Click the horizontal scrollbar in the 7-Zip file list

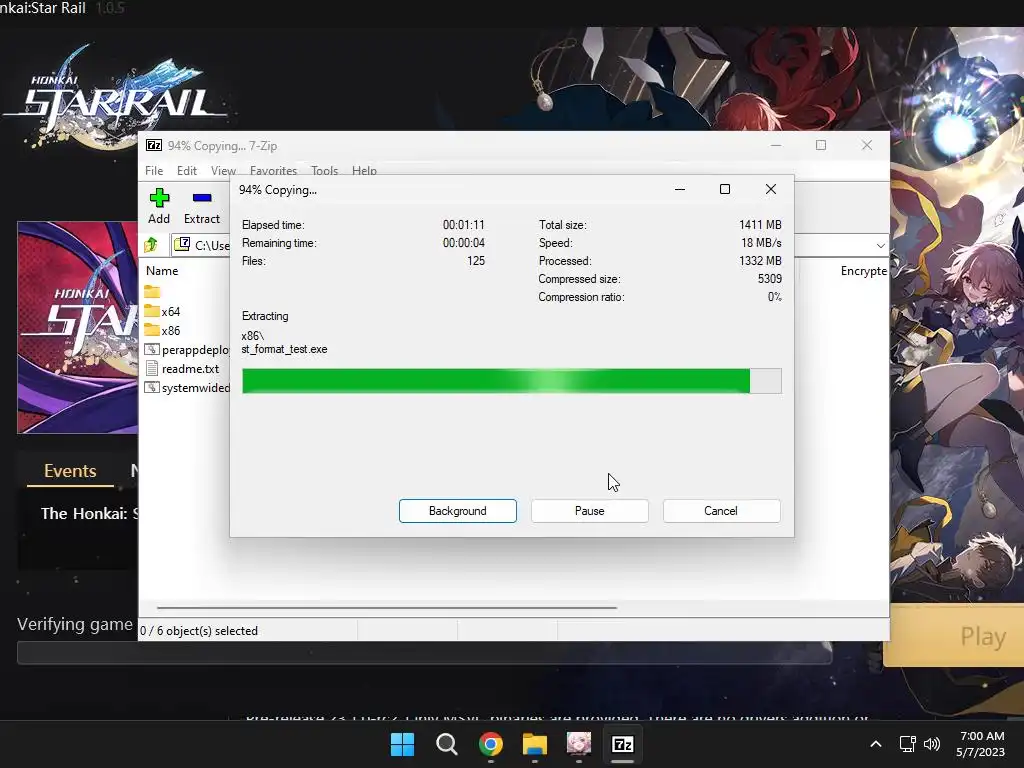click(x=387, y=607)
